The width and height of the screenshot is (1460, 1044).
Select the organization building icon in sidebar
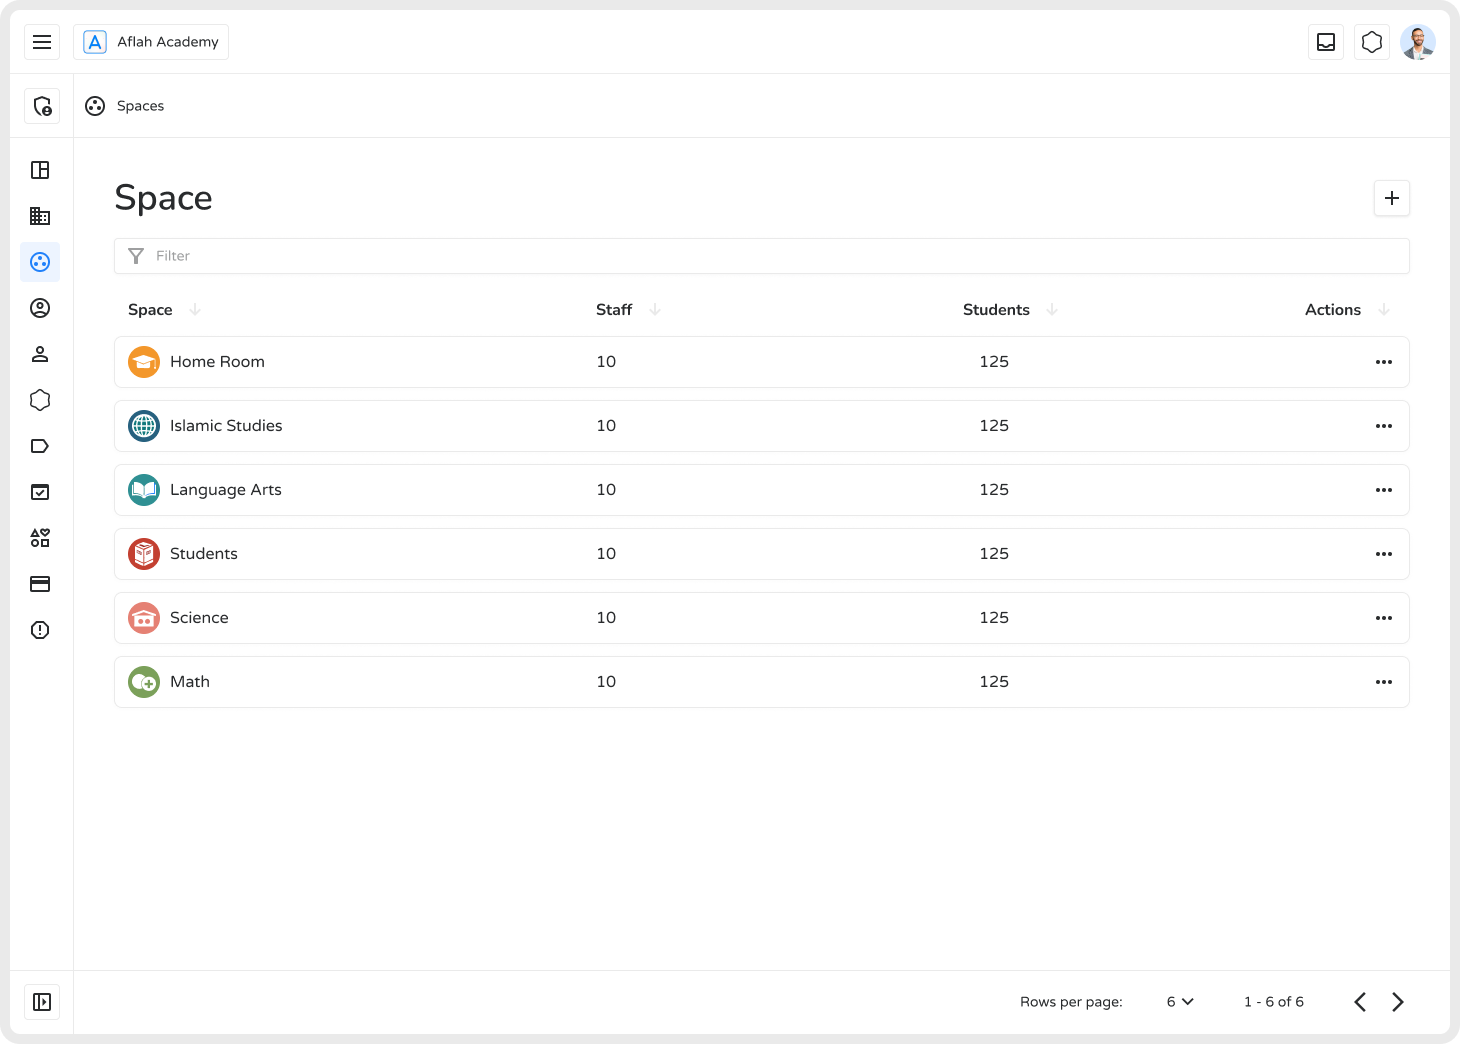coord(40,216)
